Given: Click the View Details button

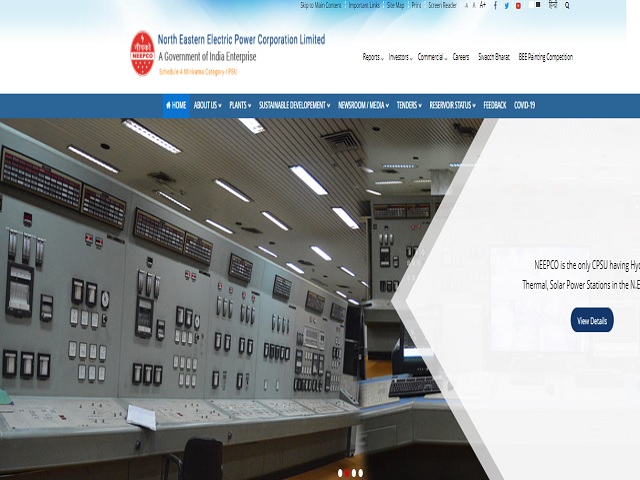Looking at the screenshot, I should 591,321.
